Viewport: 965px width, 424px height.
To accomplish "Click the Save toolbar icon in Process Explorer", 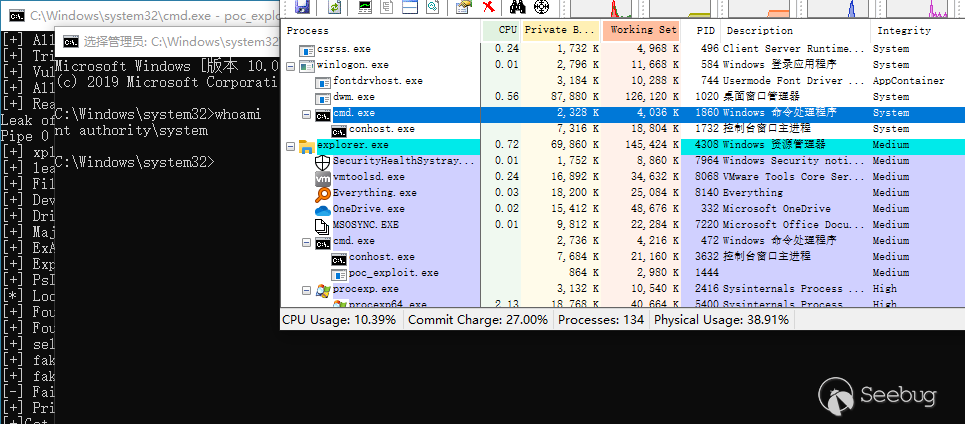I will click(x=302, y=7).
